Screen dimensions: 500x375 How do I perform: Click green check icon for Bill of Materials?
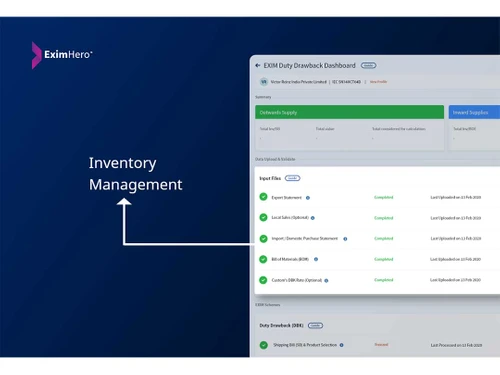(263, 259)
